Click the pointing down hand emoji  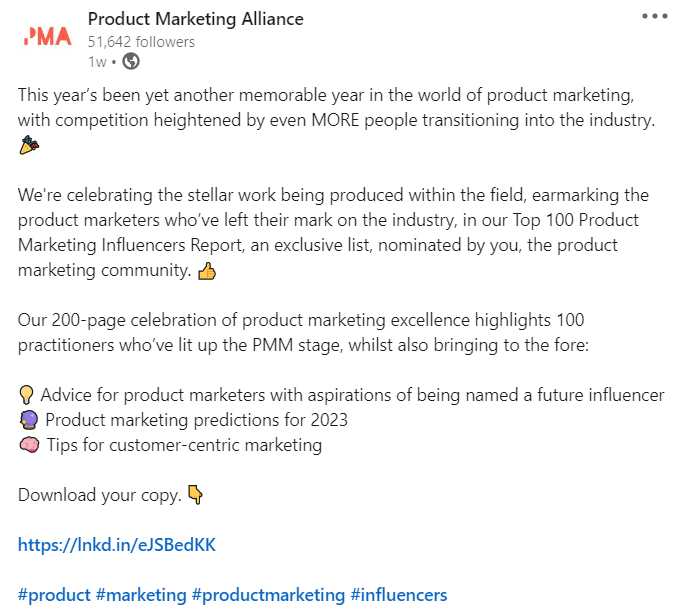point(195,494)
